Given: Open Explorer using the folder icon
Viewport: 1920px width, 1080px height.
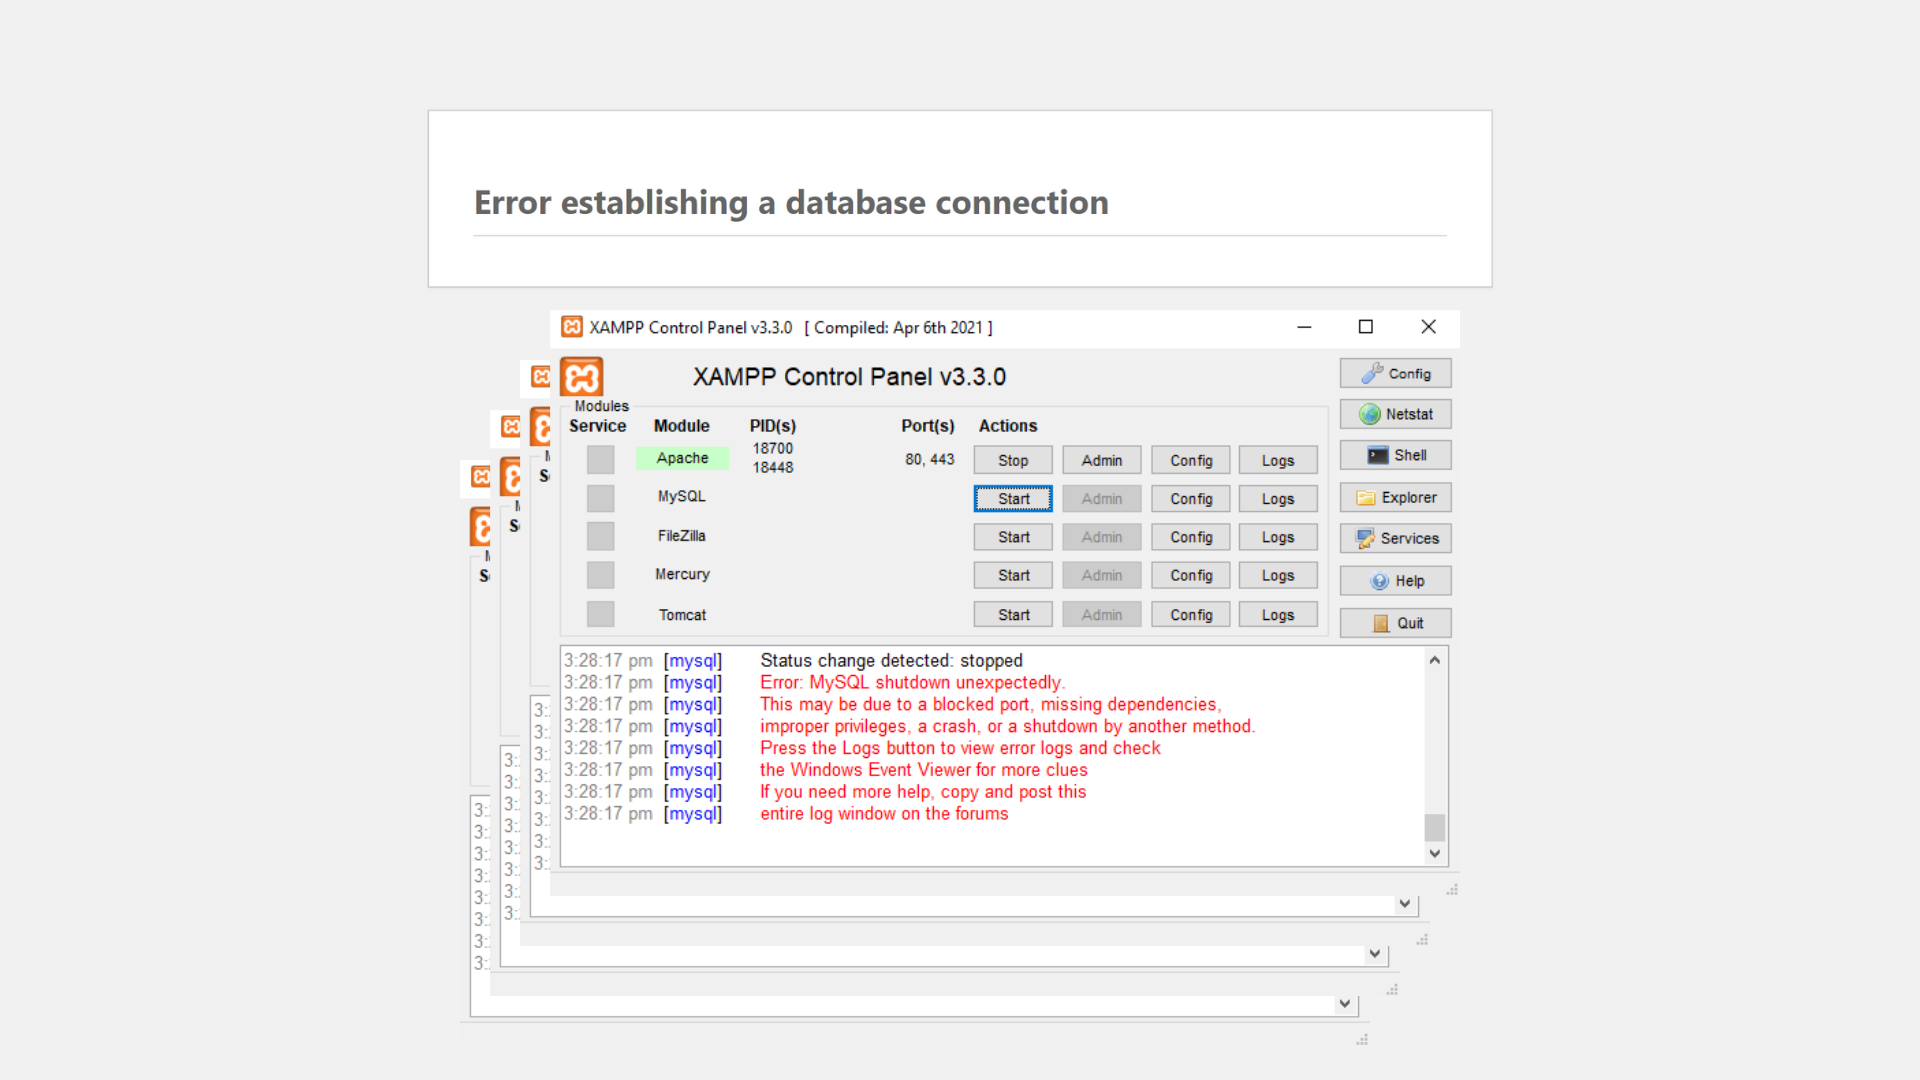Looking at the screenshot, I should 1394,497.
